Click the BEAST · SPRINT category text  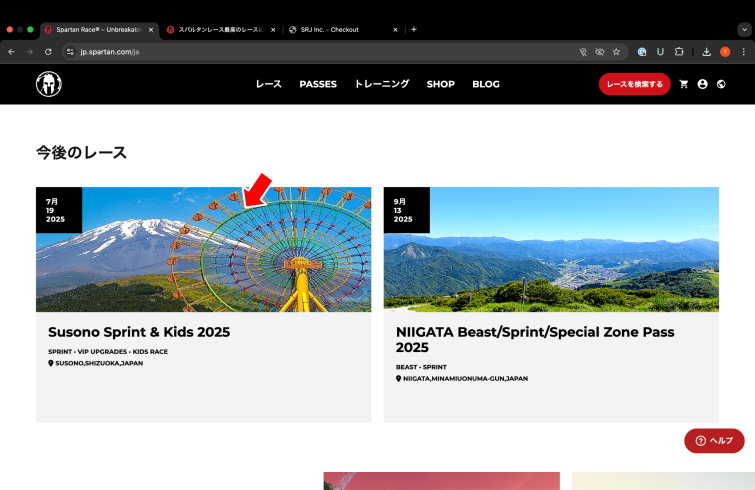tap(421, 367)
